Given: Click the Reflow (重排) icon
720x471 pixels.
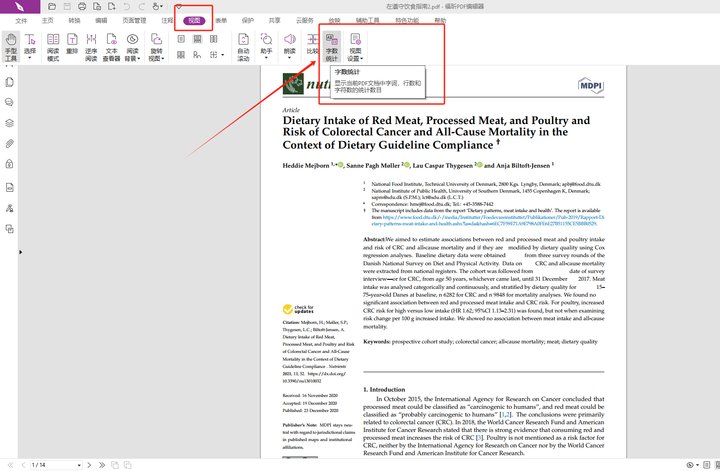Looking at the screenshot, I should [72, 51].
